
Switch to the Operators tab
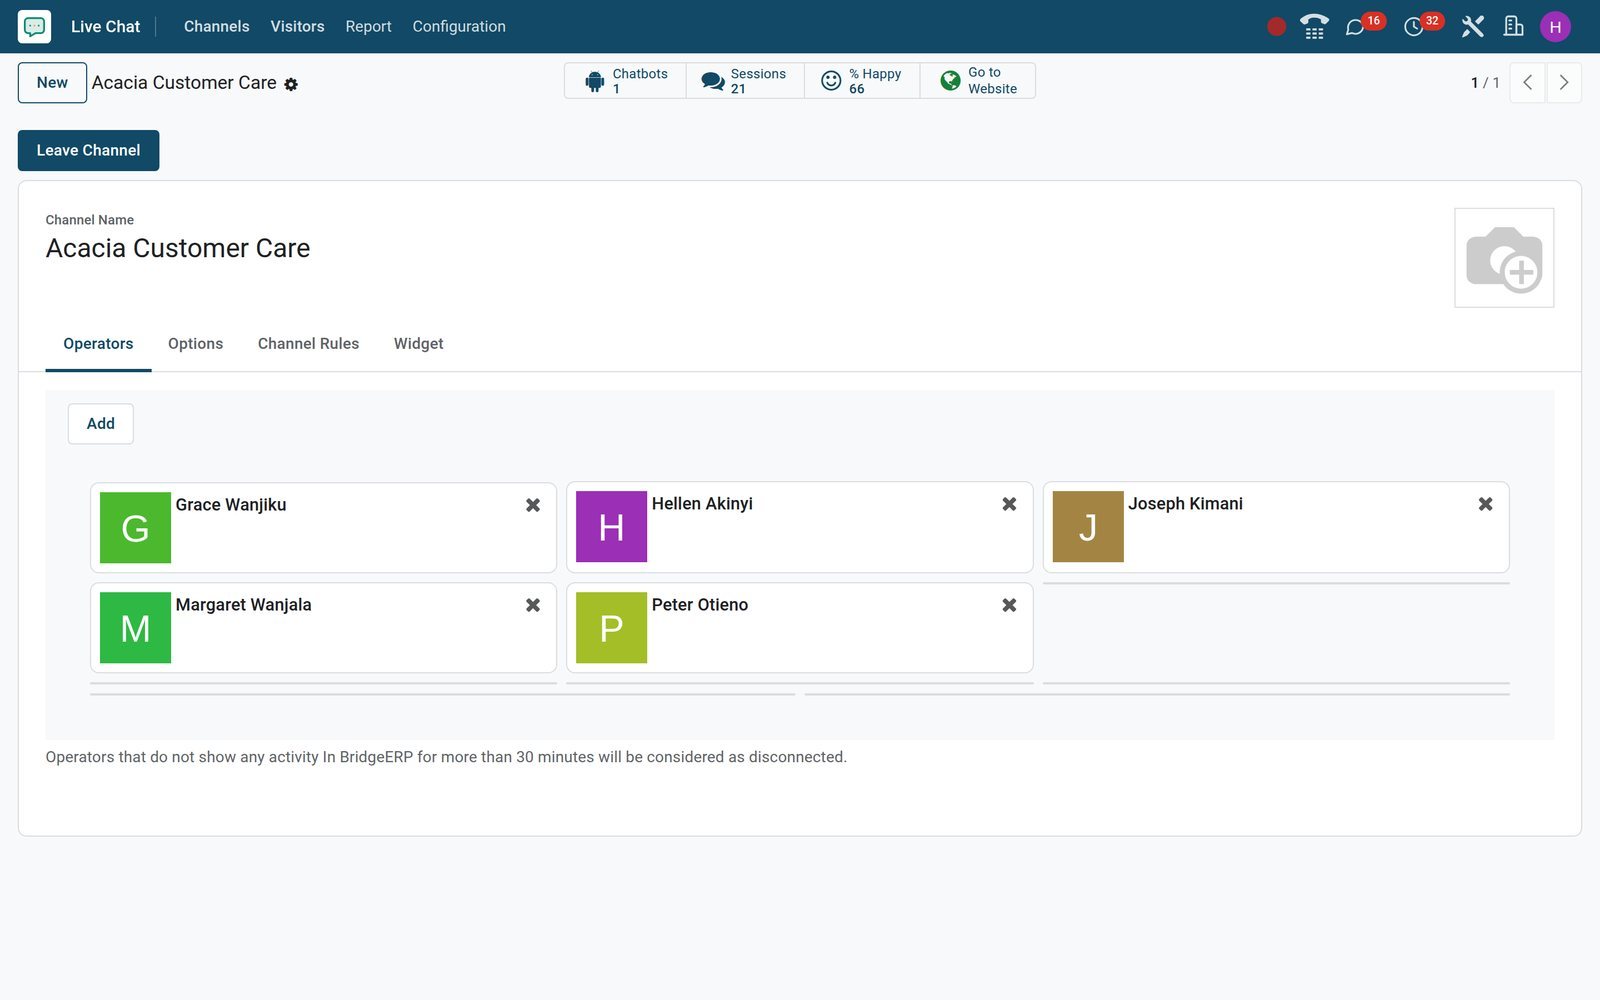point(98,344)
